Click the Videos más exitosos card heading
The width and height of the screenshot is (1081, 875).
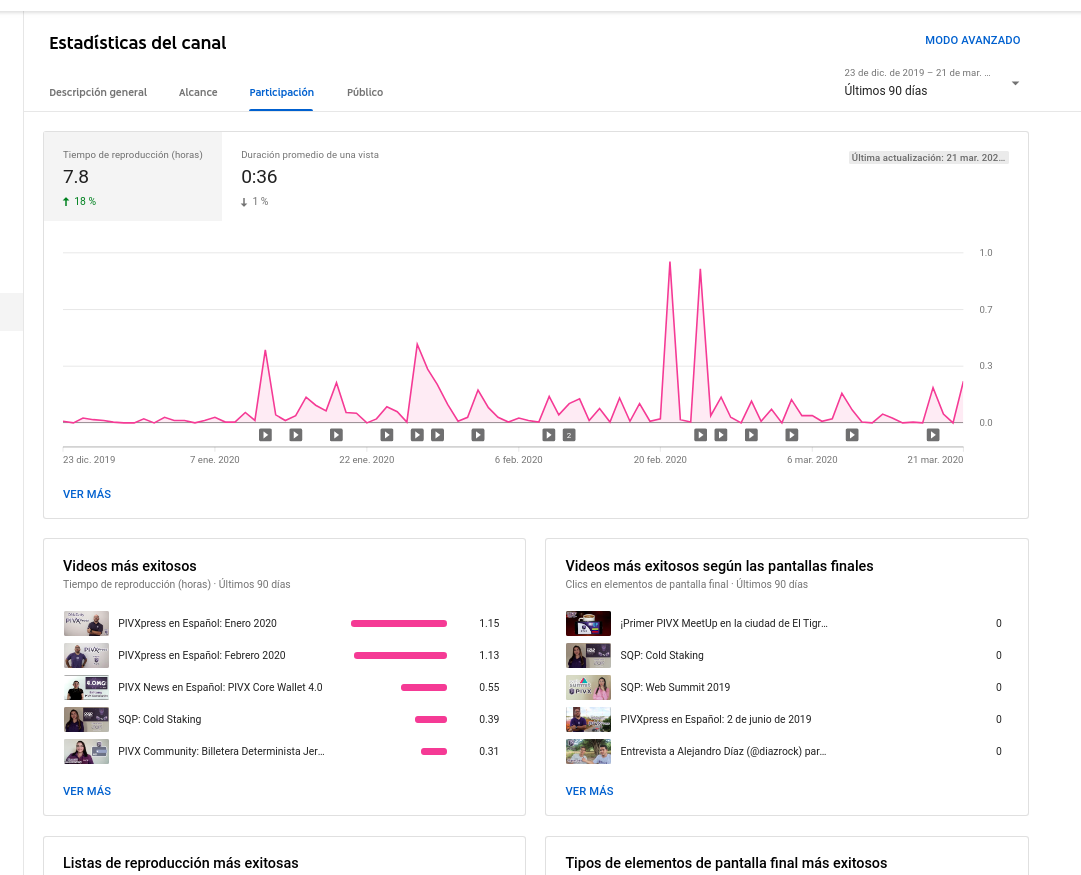coord(130,566)
